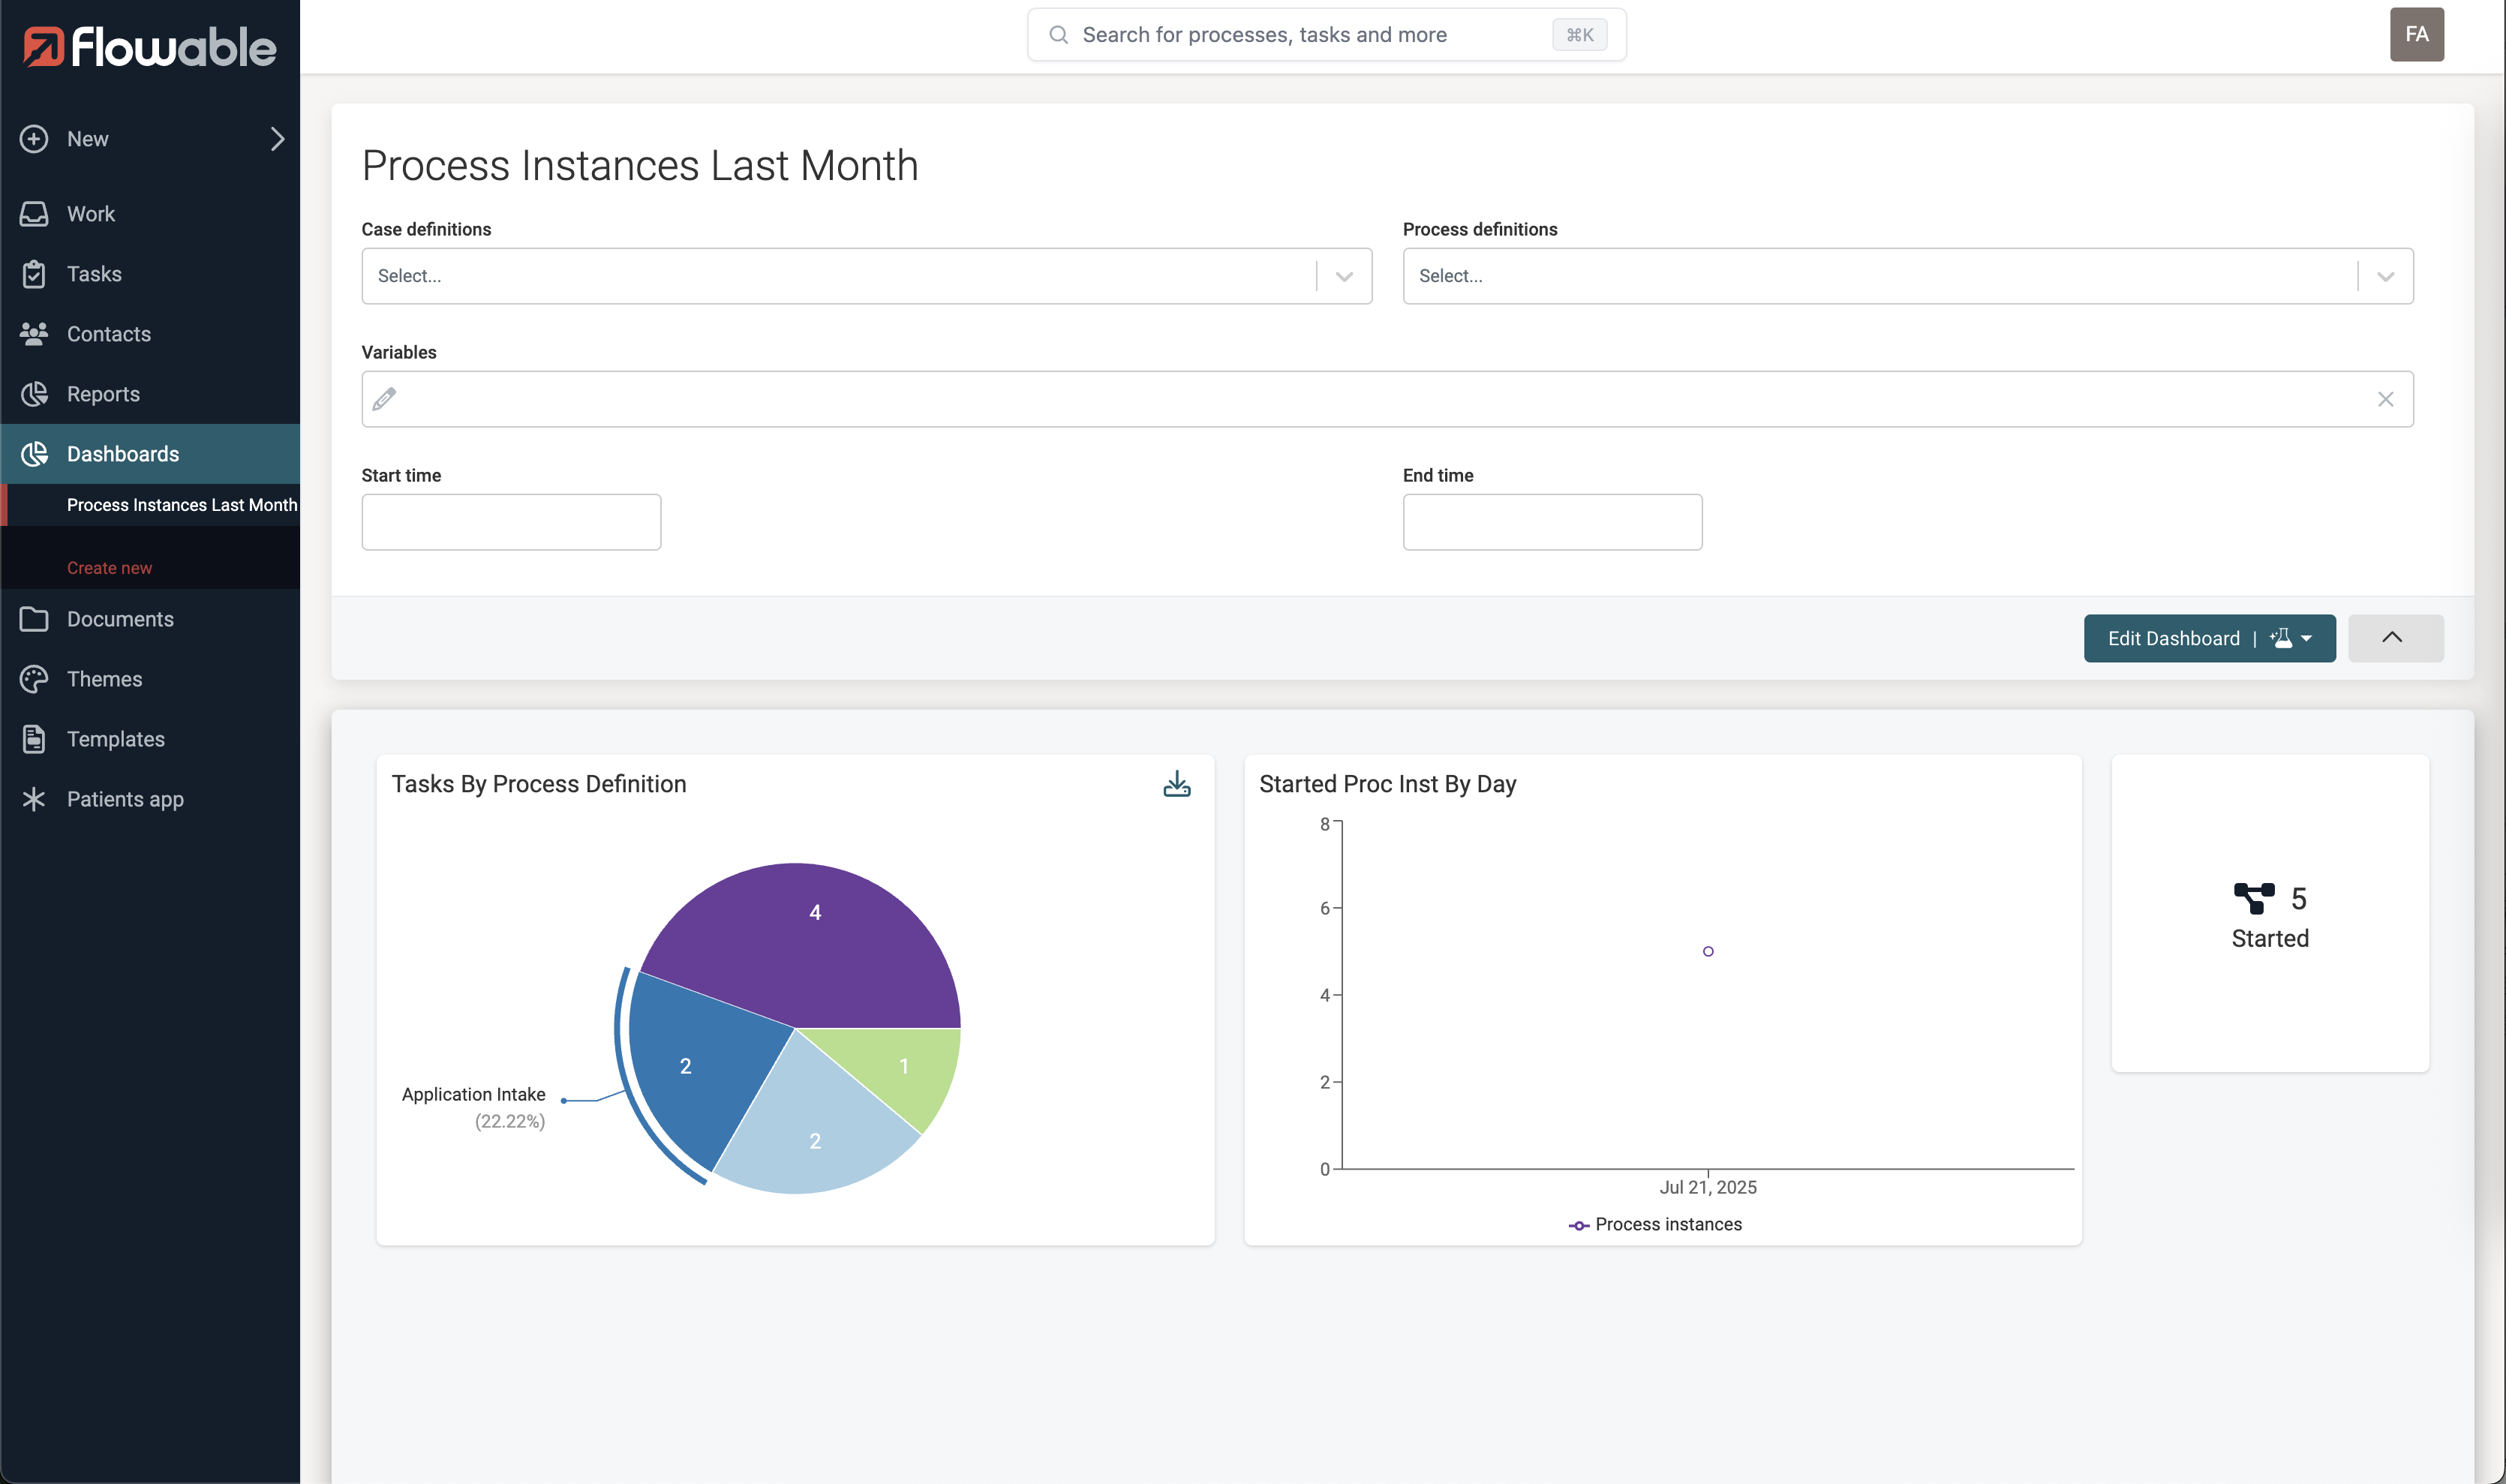Image resolution: width=2506 pixels, height=1484 pixels.
Task: Click inside the Start time field
Action: click(511, 521)
